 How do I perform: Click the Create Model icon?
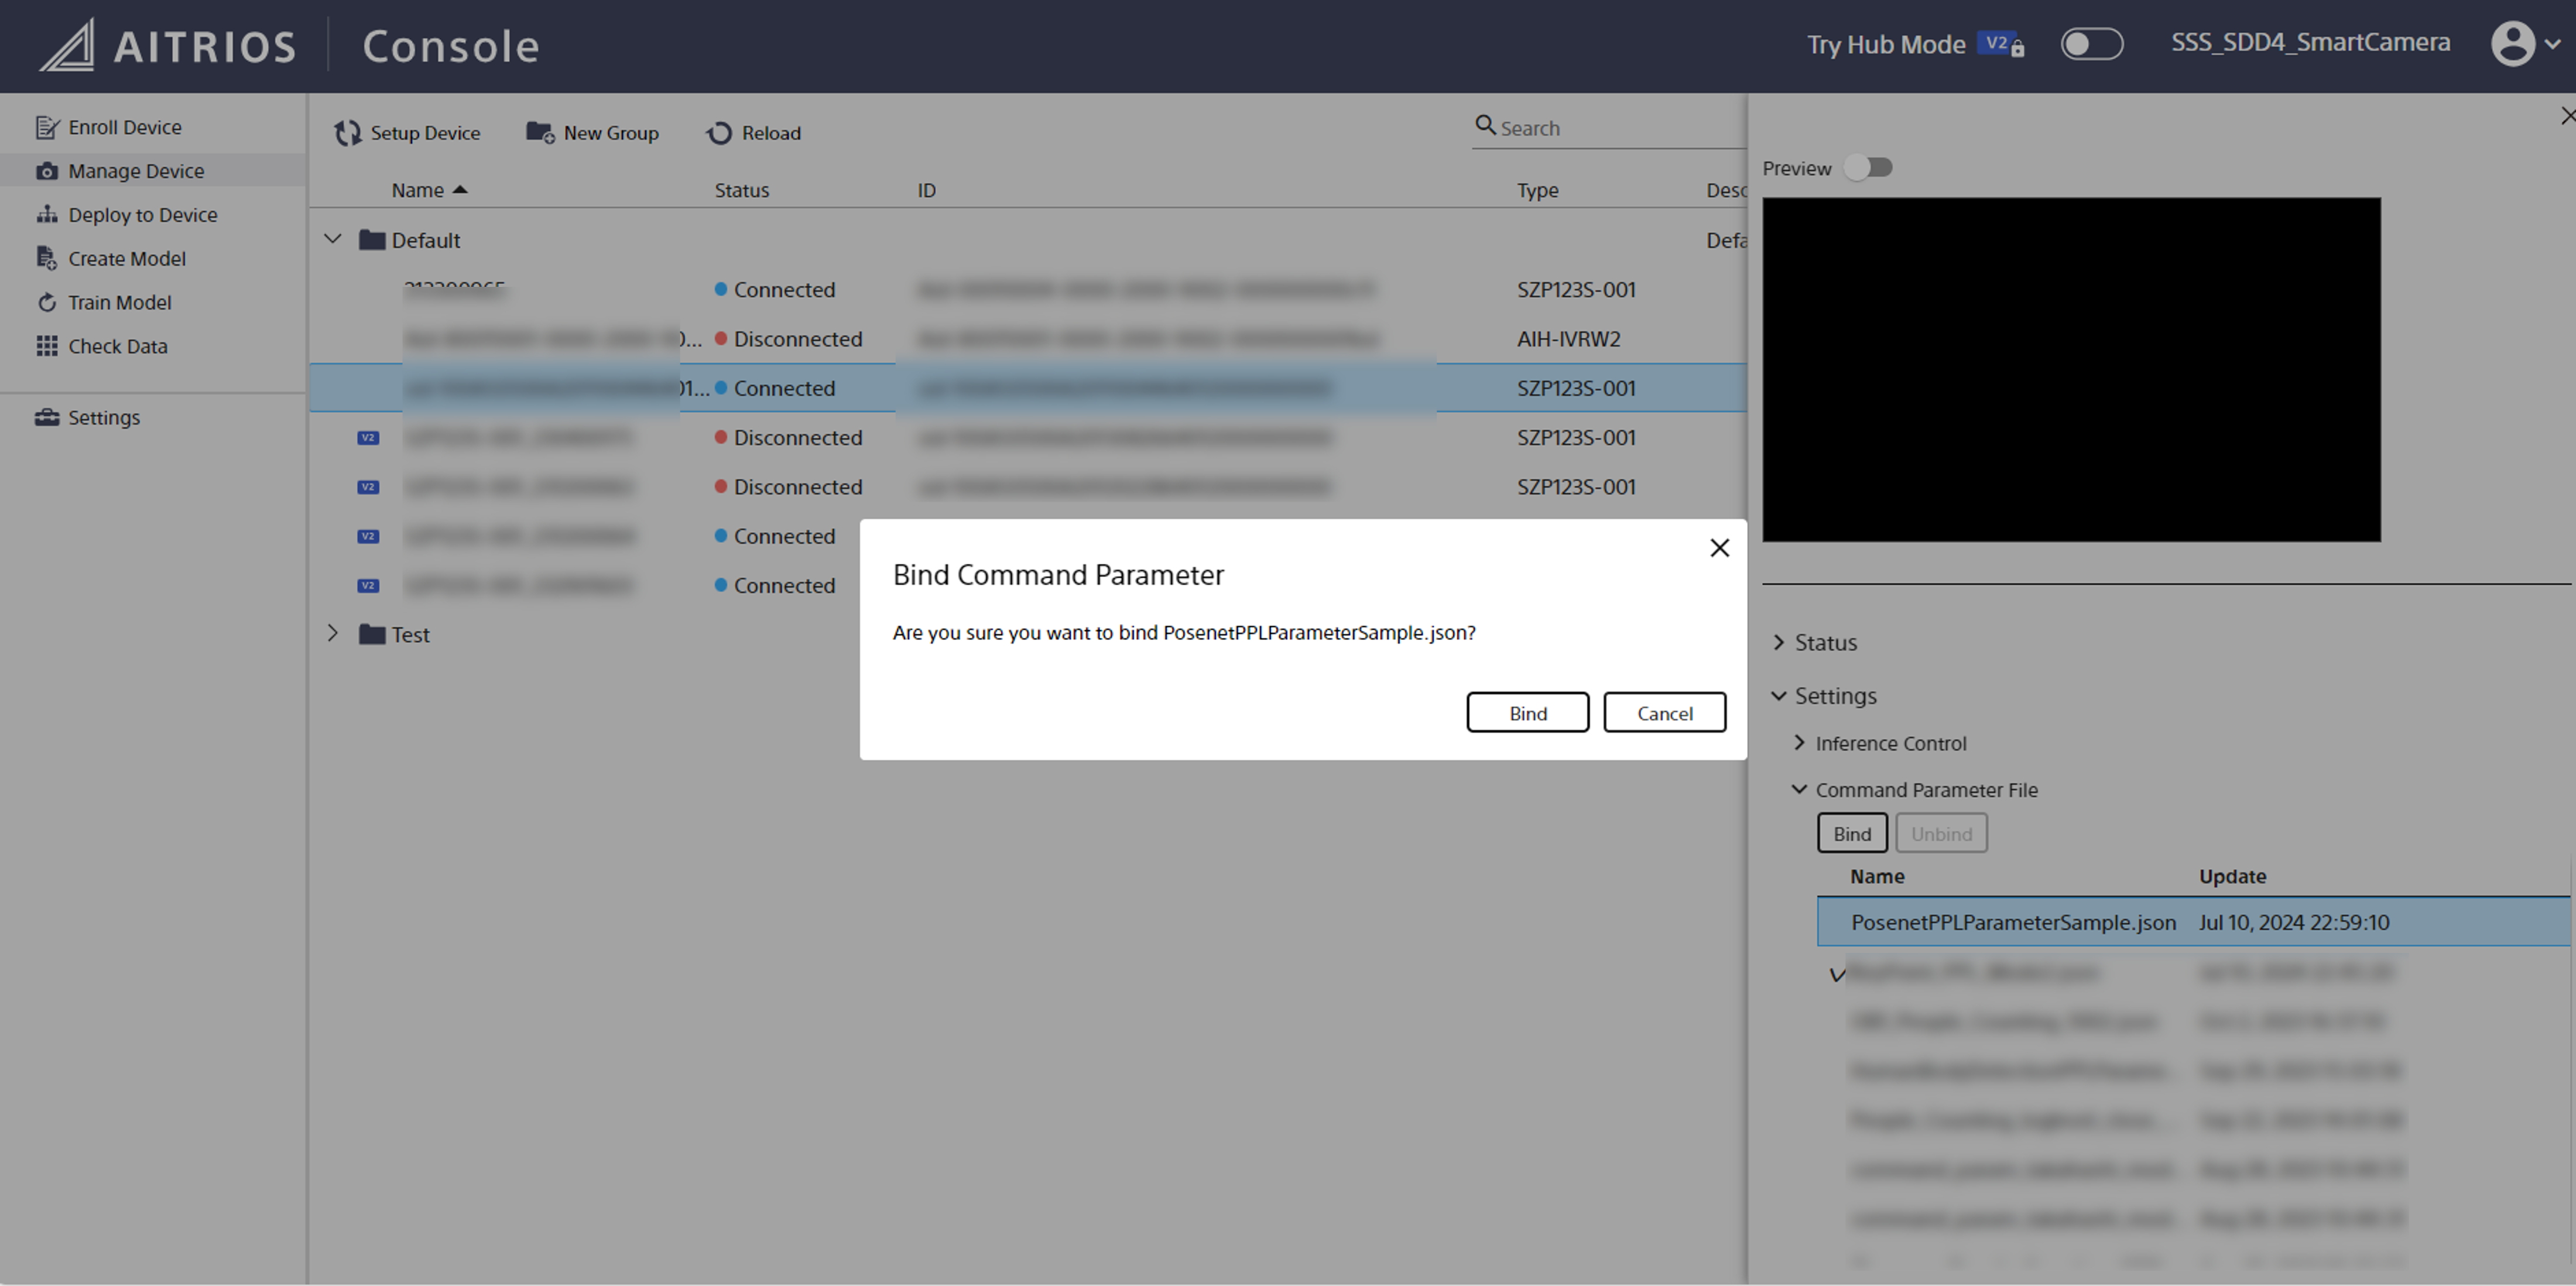pyautogui.click(x=46, y=258)
